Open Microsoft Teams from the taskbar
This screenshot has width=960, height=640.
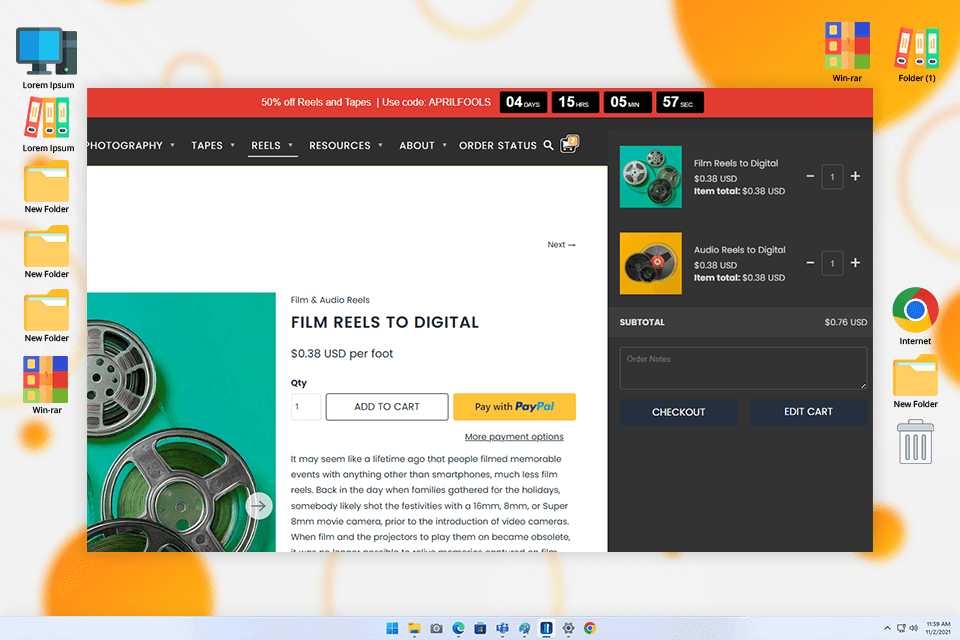pyautogui.click(x=503, y=628)
